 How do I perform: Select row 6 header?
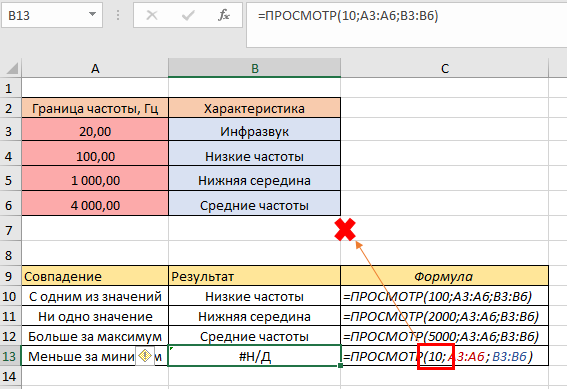click(x=10, y=204)
